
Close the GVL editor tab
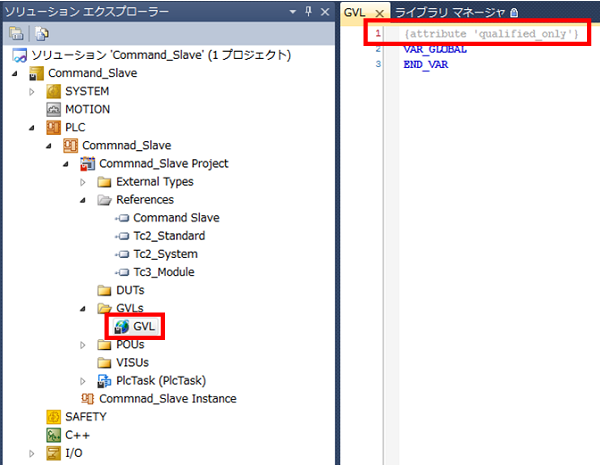tap(379, 11)
